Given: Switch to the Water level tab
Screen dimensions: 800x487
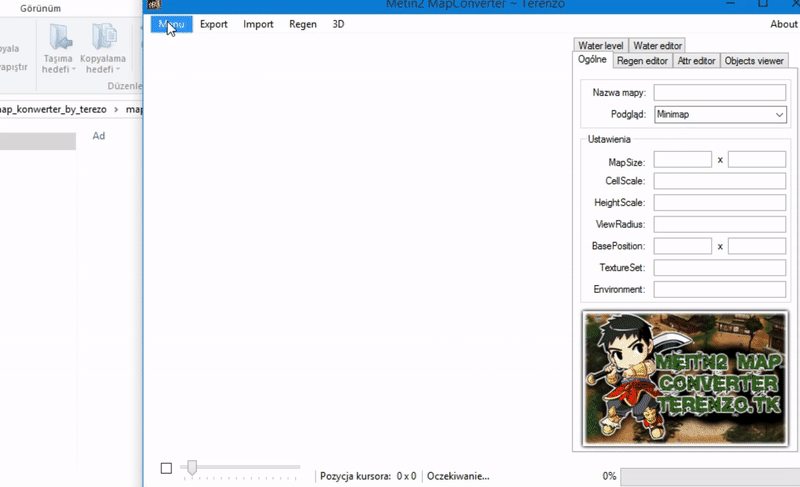Looking at the screenshot, I should click(x=601, y=45).
